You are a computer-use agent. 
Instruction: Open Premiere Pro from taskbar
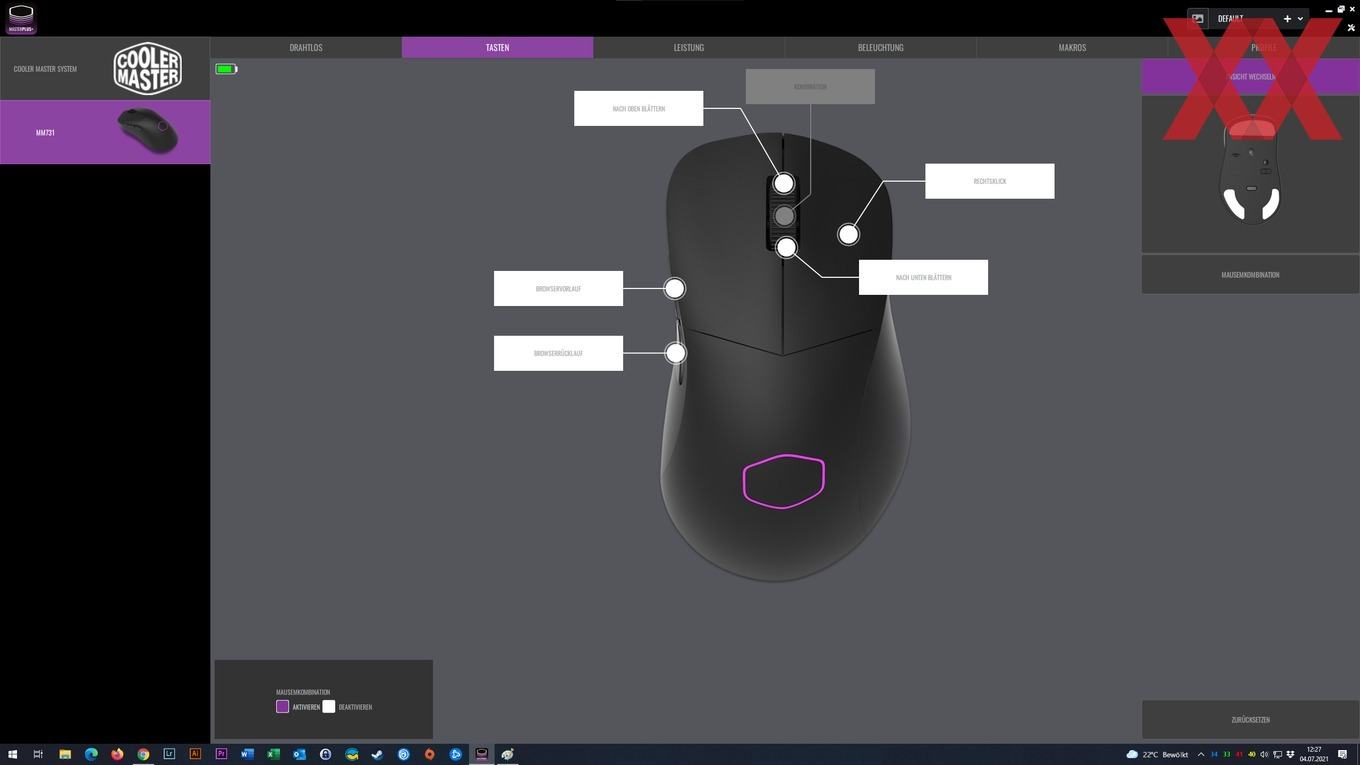[x=221, y=754]
